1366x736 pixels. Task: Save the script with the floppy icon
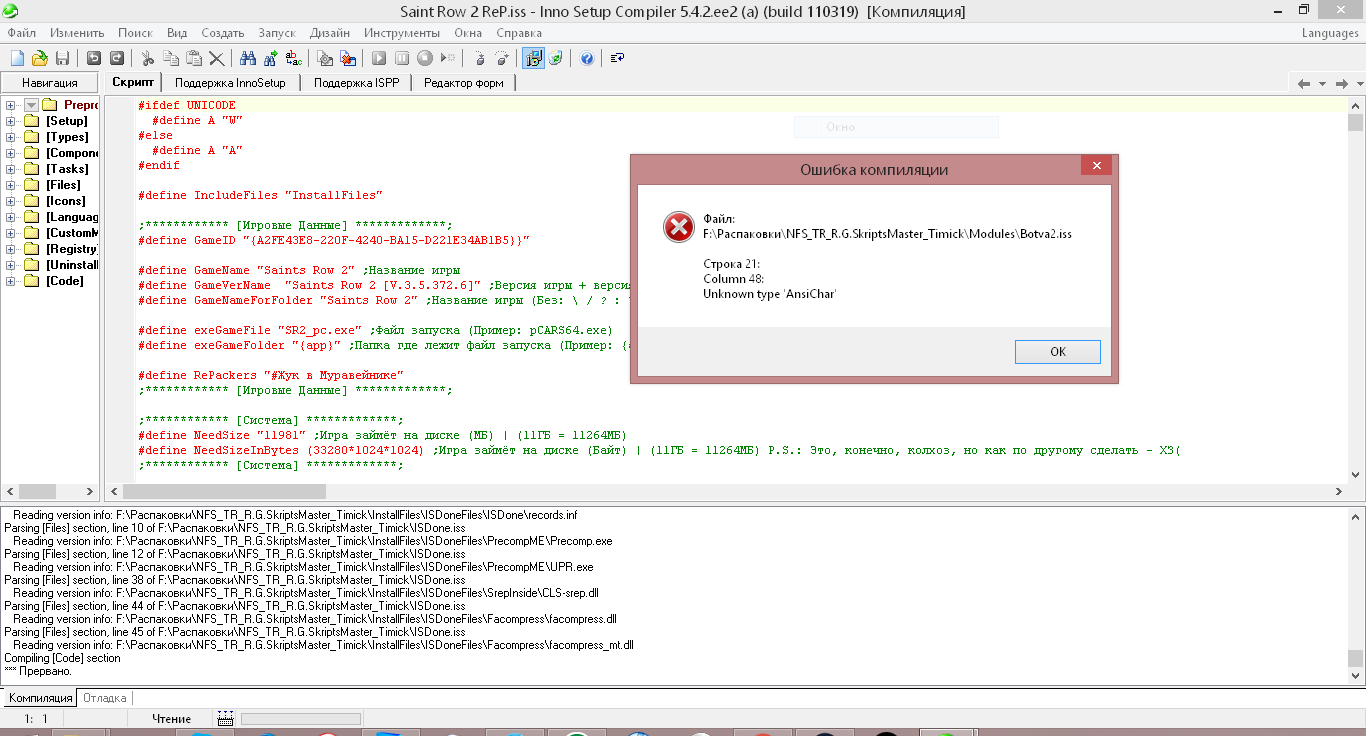62,58
